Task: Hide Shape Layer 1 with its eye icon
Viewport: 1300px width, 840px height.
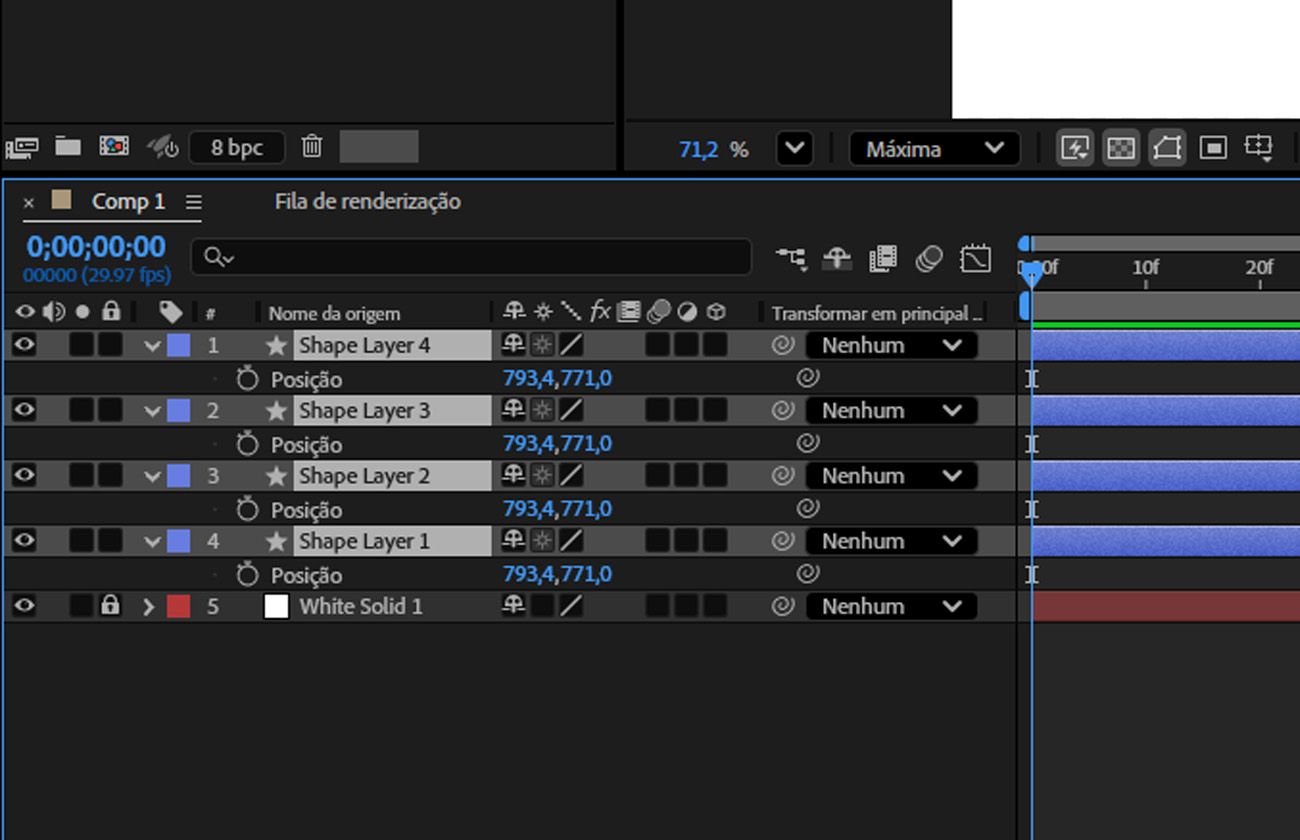Action: click(24, 541)
